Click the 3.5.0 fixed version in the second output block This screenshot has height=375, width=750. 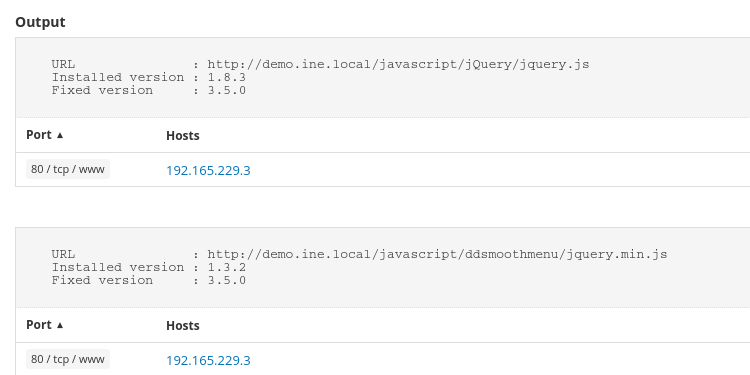point(227,280)
